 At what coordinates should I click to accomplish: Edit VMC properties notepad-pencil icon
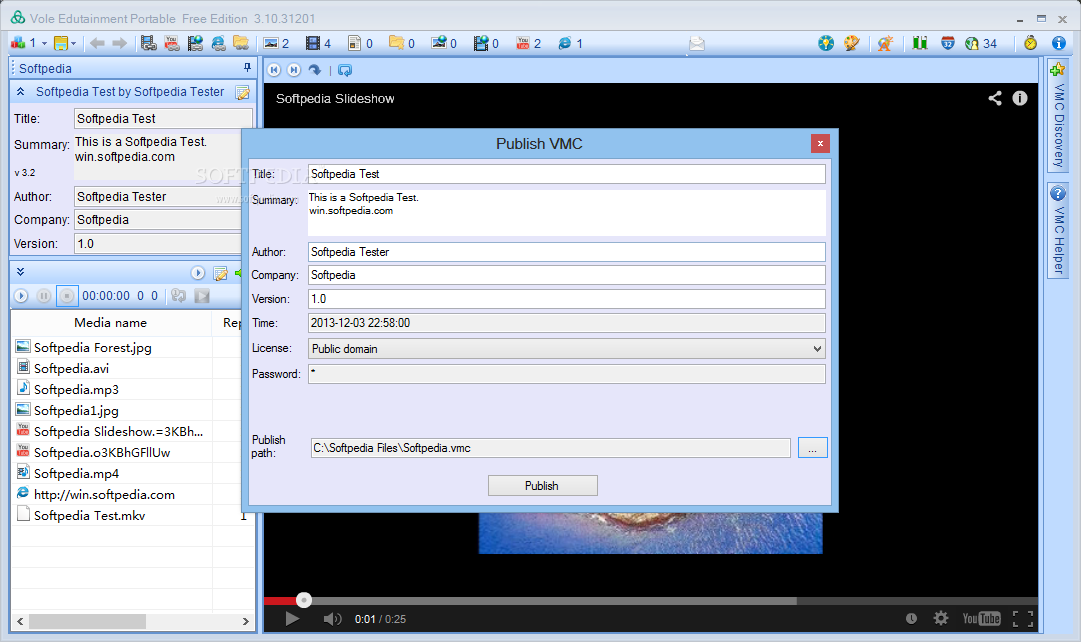[243, 92]
